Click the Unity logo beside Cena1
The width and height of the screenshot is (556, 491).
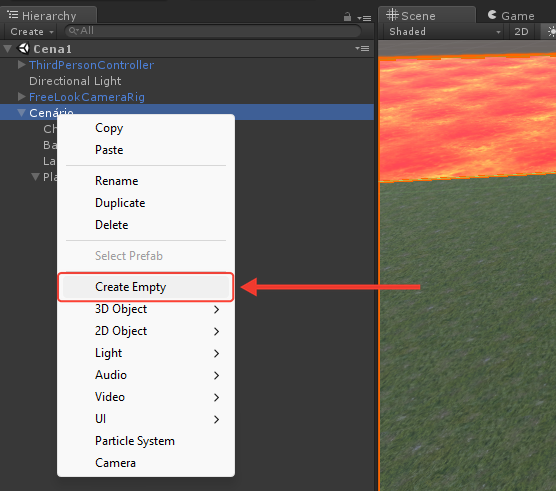[x=23, y=49]
